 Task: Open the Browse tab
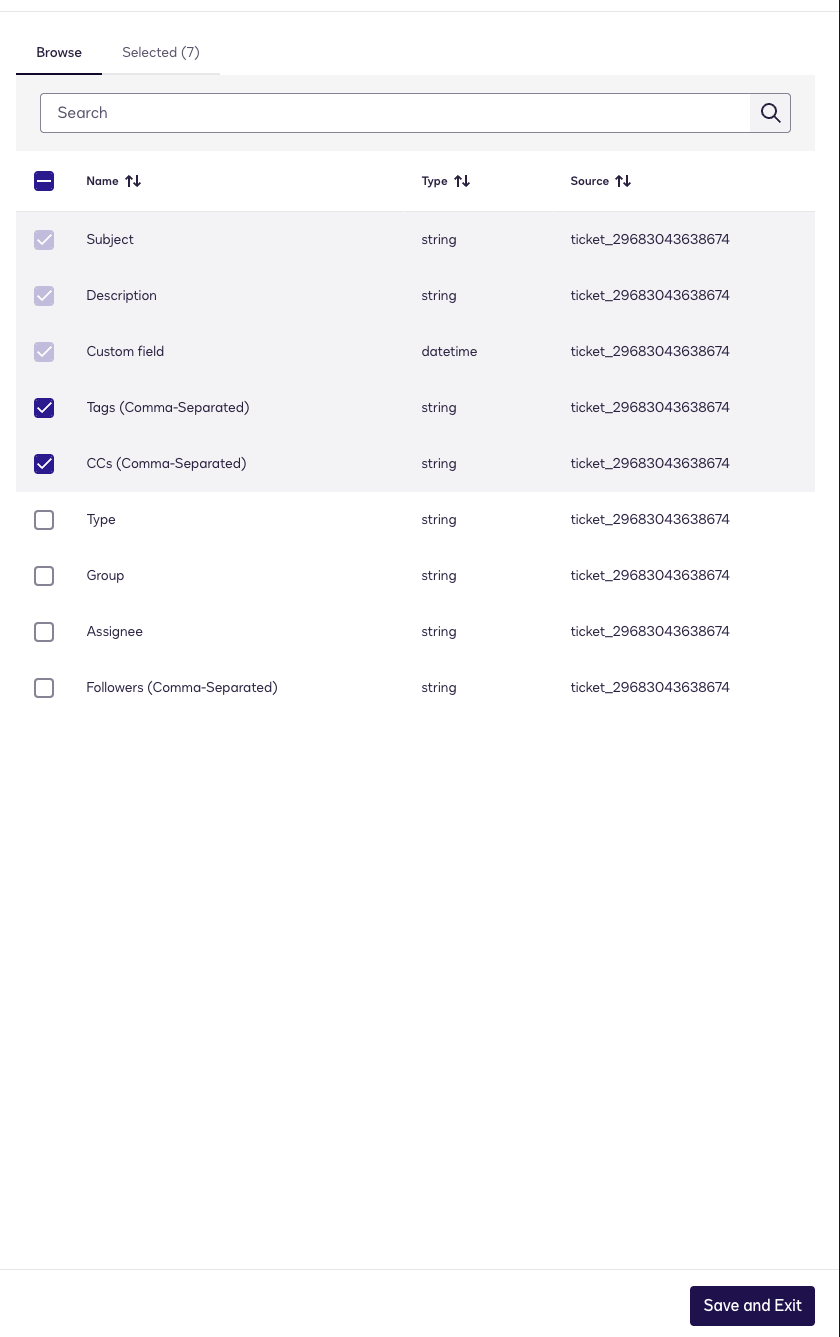59,52
